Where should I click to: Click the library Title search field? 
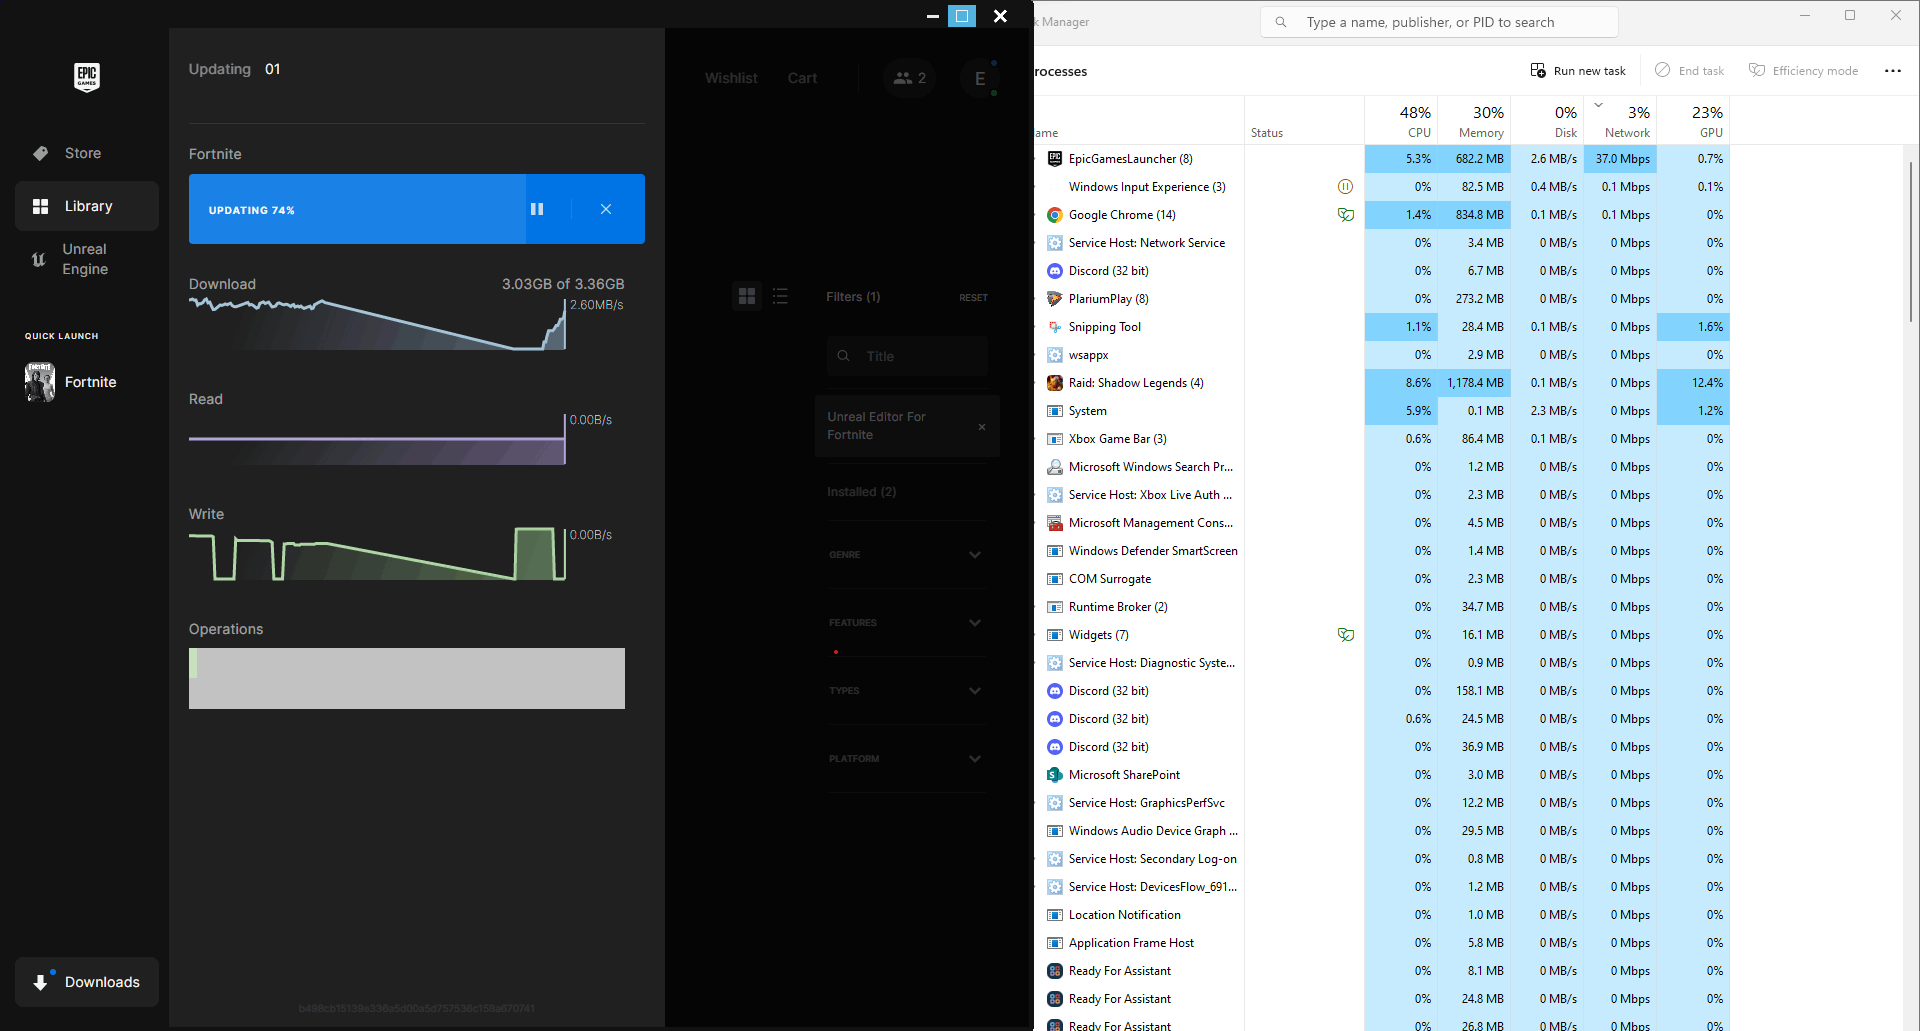(907, 356)
